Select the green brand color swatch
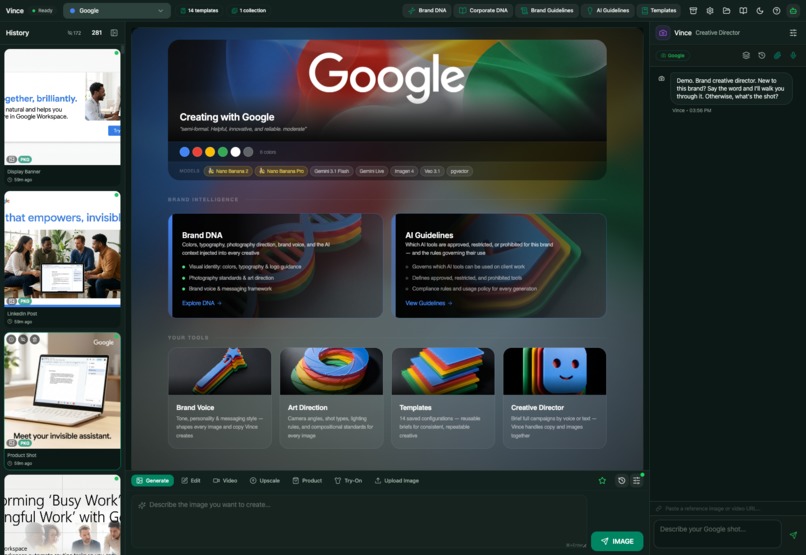Screen dimensions: 806x555 pos(223,152)
